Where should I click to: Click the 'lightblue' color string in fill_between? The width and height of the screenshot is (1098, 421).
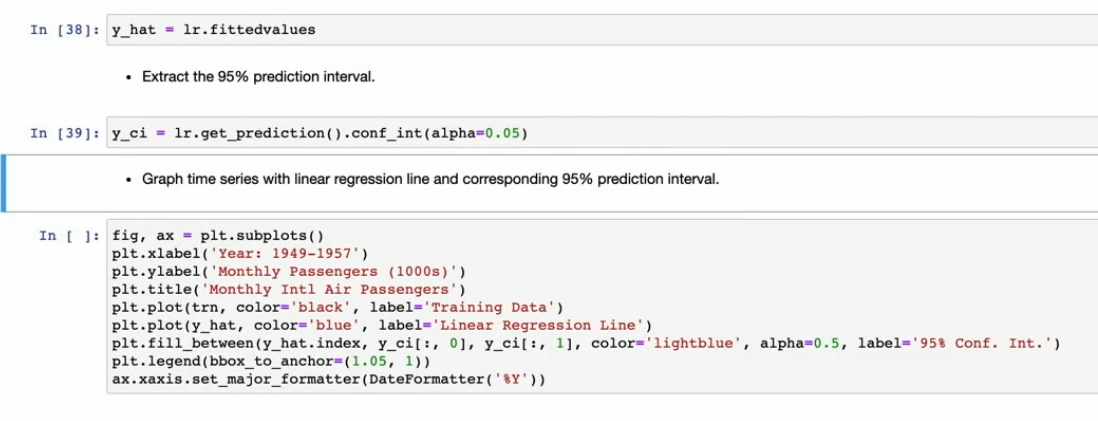point(690,342)
